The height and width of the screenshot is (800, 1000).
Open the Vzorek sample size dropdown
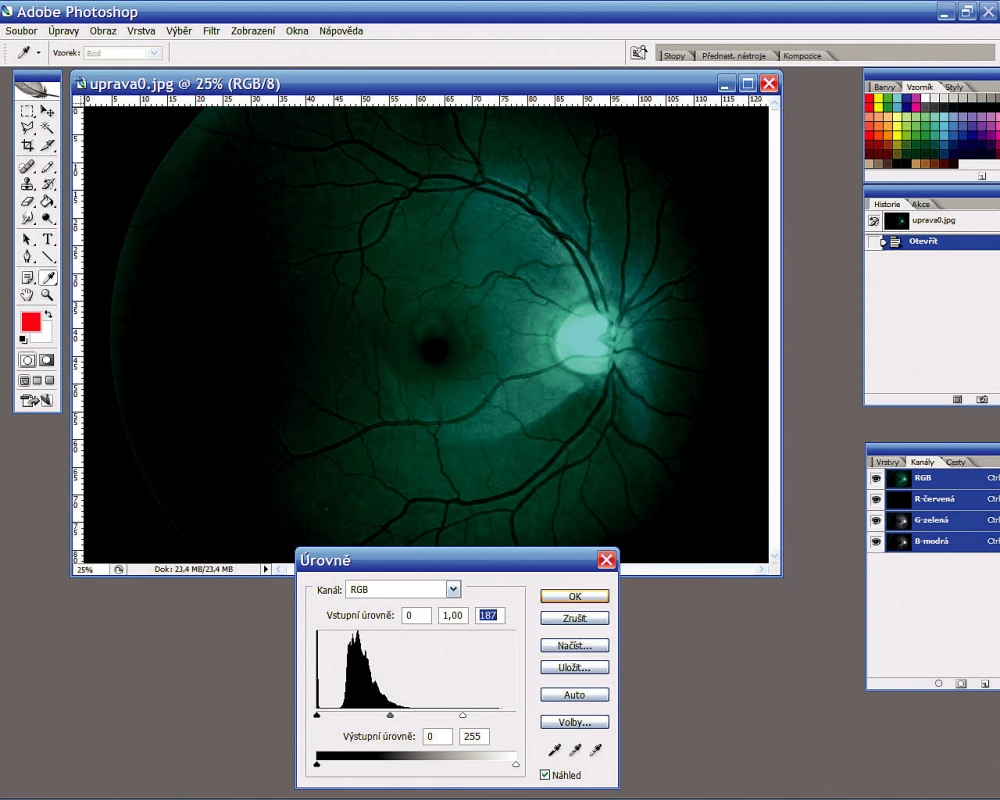(x=154, y=53)
